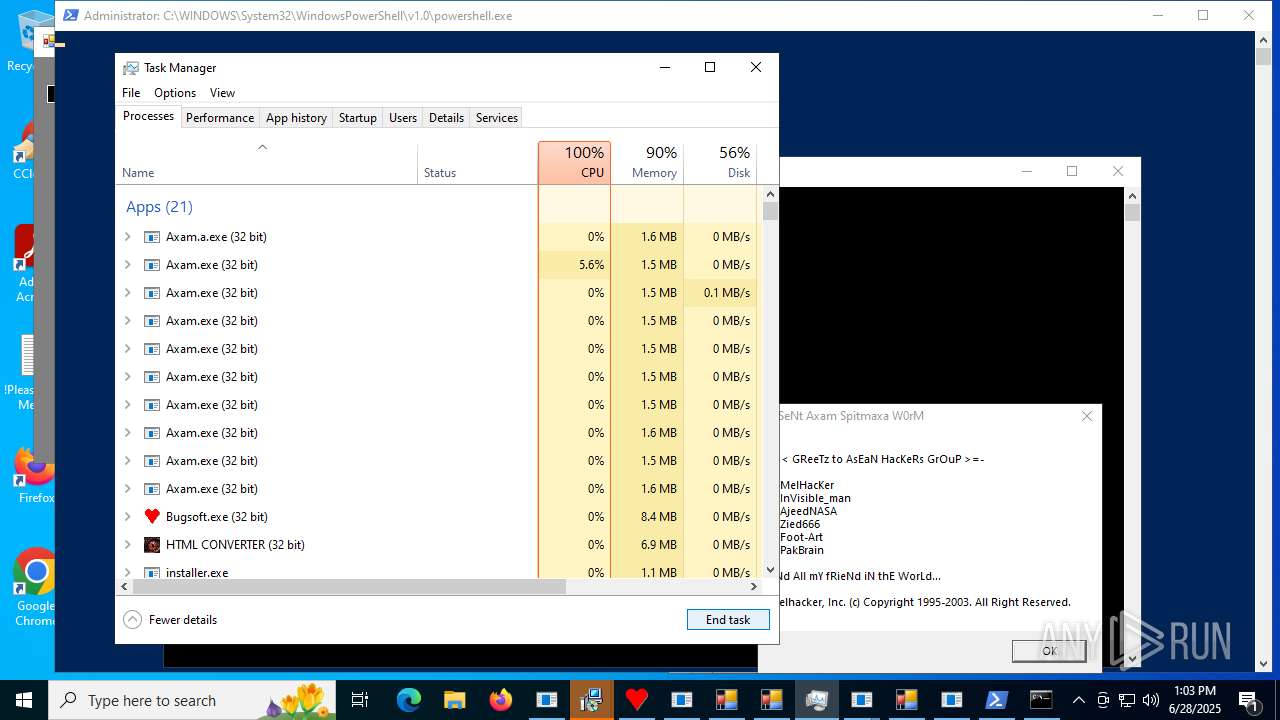
Task: Open the network icon in system tray
Action: (x=1127, y=700)
